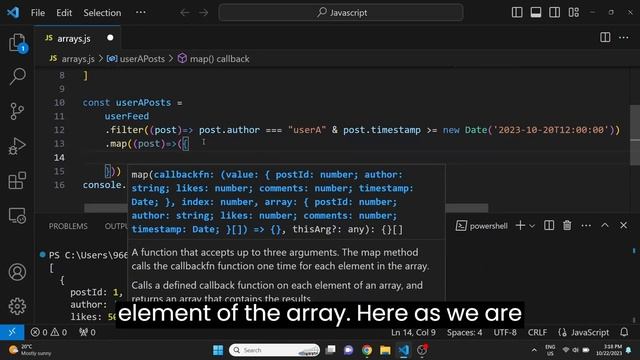
Task: Change indentation via Spaces: 4
Action: click(464, 332)
